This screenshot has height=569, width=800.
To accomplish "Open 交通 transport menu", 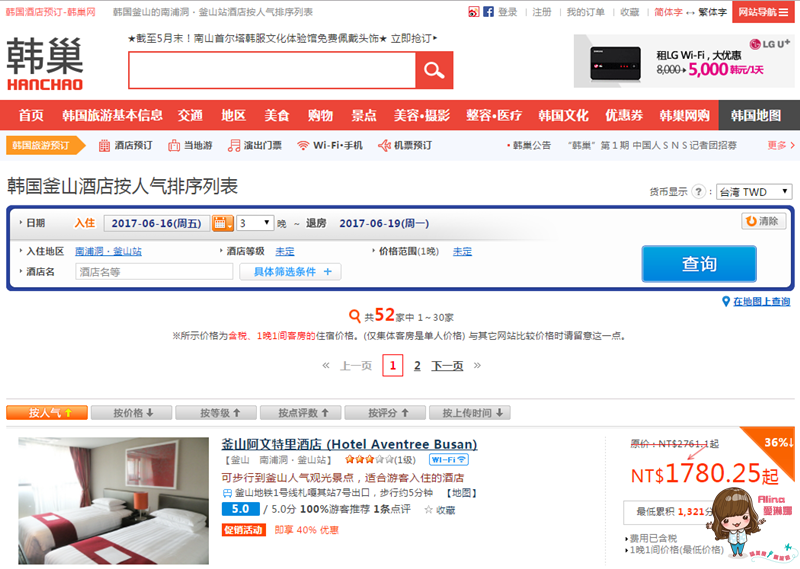I will click(x=190, y=115).
